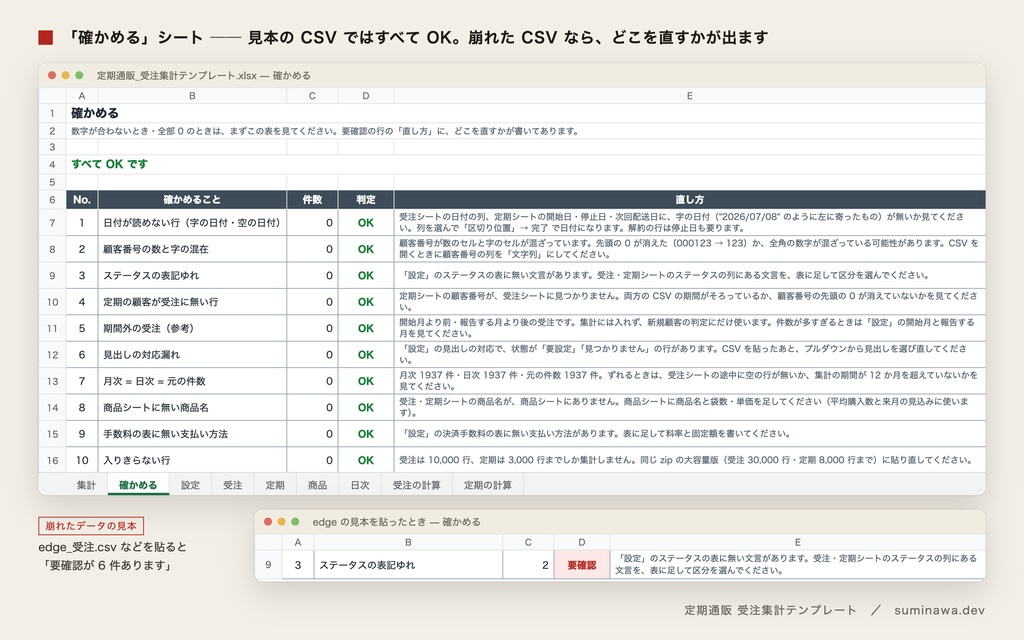Click the 確かめること header cell
This screenshot has height=640, width=1024.
(x=192, y=200)
